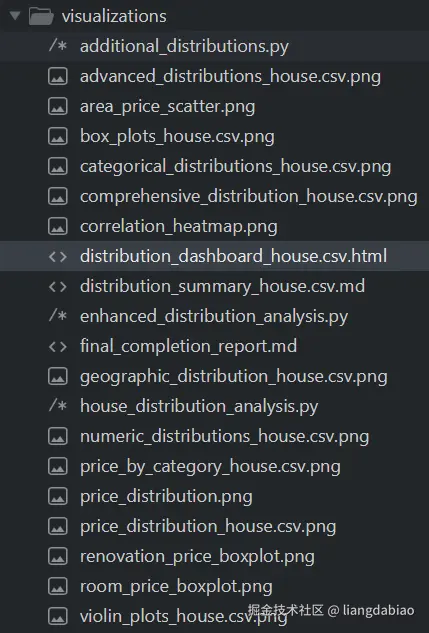Open advanced_distributions_house.csv.png
The height and width of the screenshot is (633, 429).
pyautogui.click(x=230, y=77)
